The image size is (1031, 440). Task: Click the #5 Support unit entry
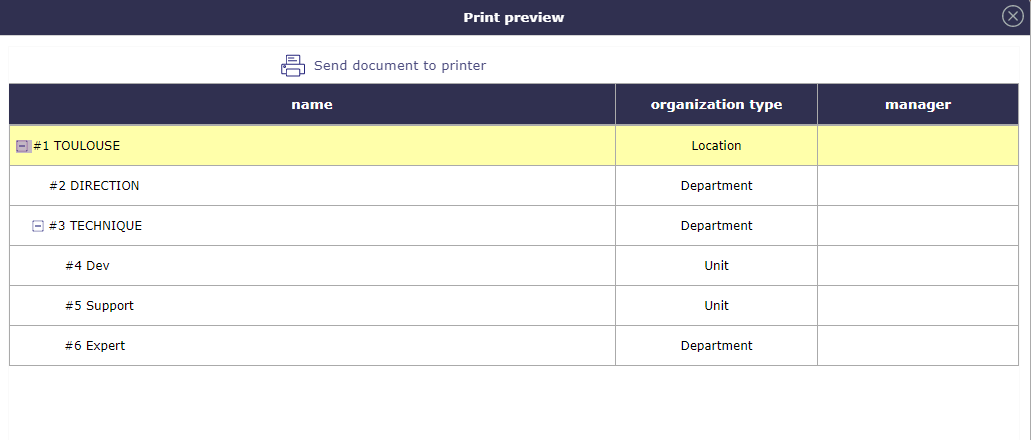click(x=99, y=306)
